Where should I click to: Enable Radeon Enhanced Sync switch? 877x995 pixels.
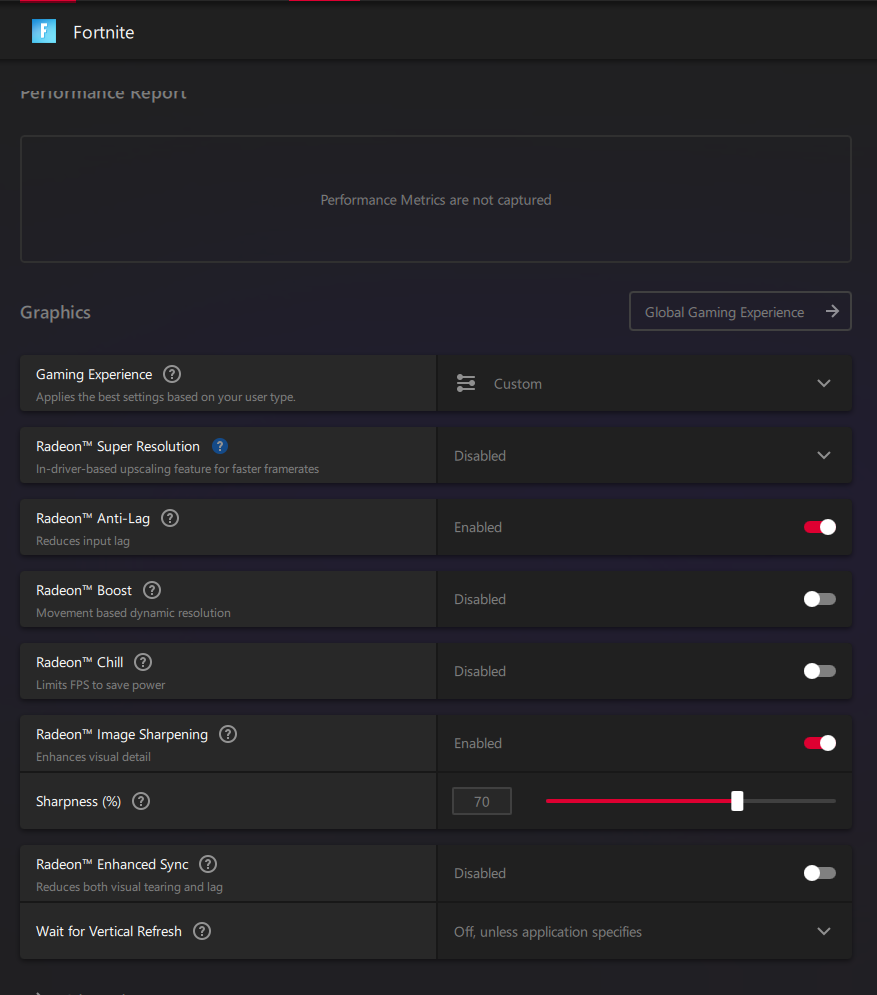pos(819,873)
